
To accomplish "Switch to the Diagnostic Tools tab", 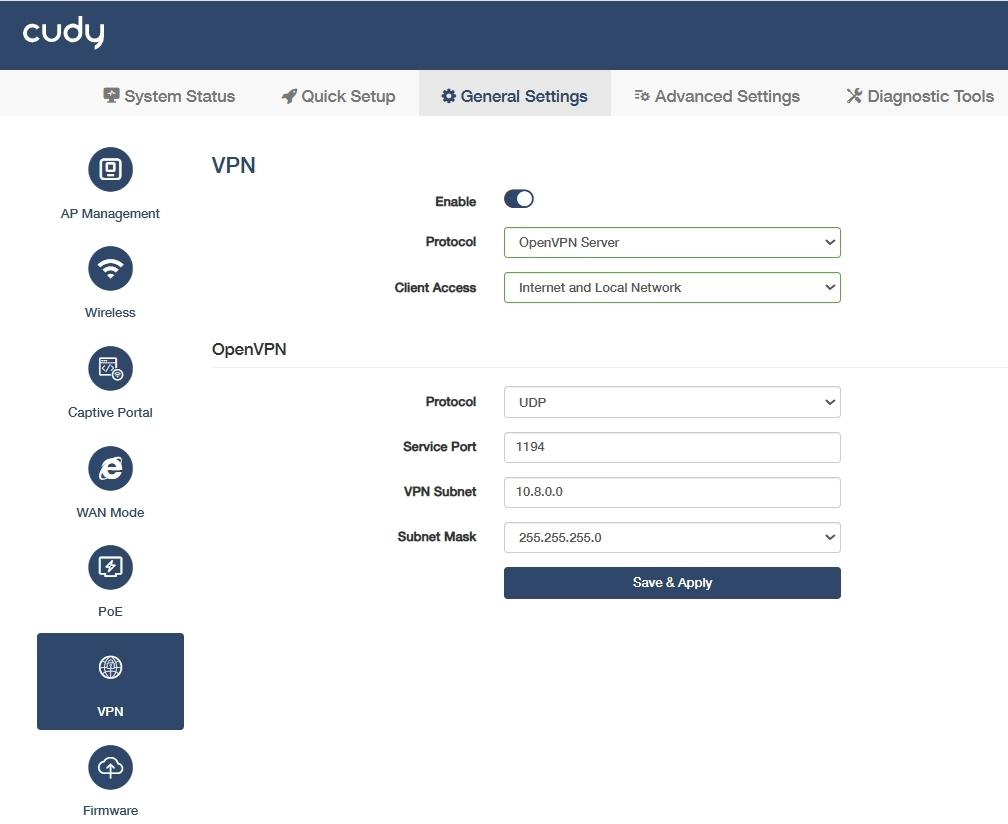I will (920, 96).
